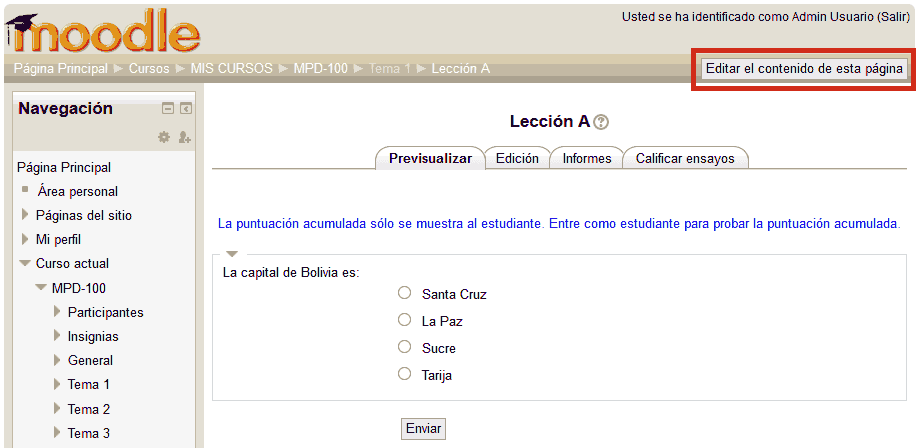Click the Moodle logo
This screenshot has height=448, width=918.
point(103,30)
